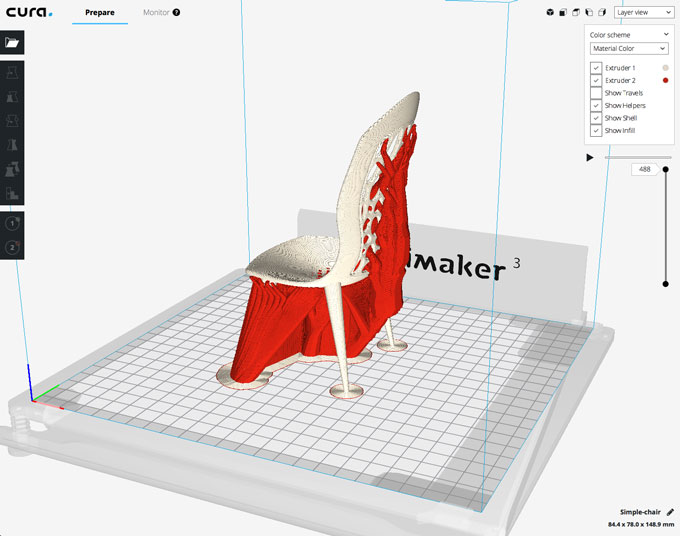
Task: Uncheck the Extruder 1 checkbox
Action: point(596,68)
